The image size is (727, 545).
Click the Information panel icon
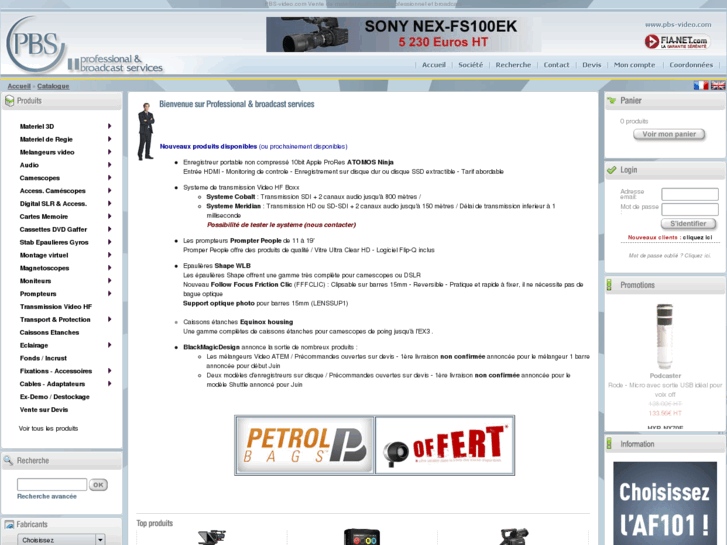(x=609, y=444)
